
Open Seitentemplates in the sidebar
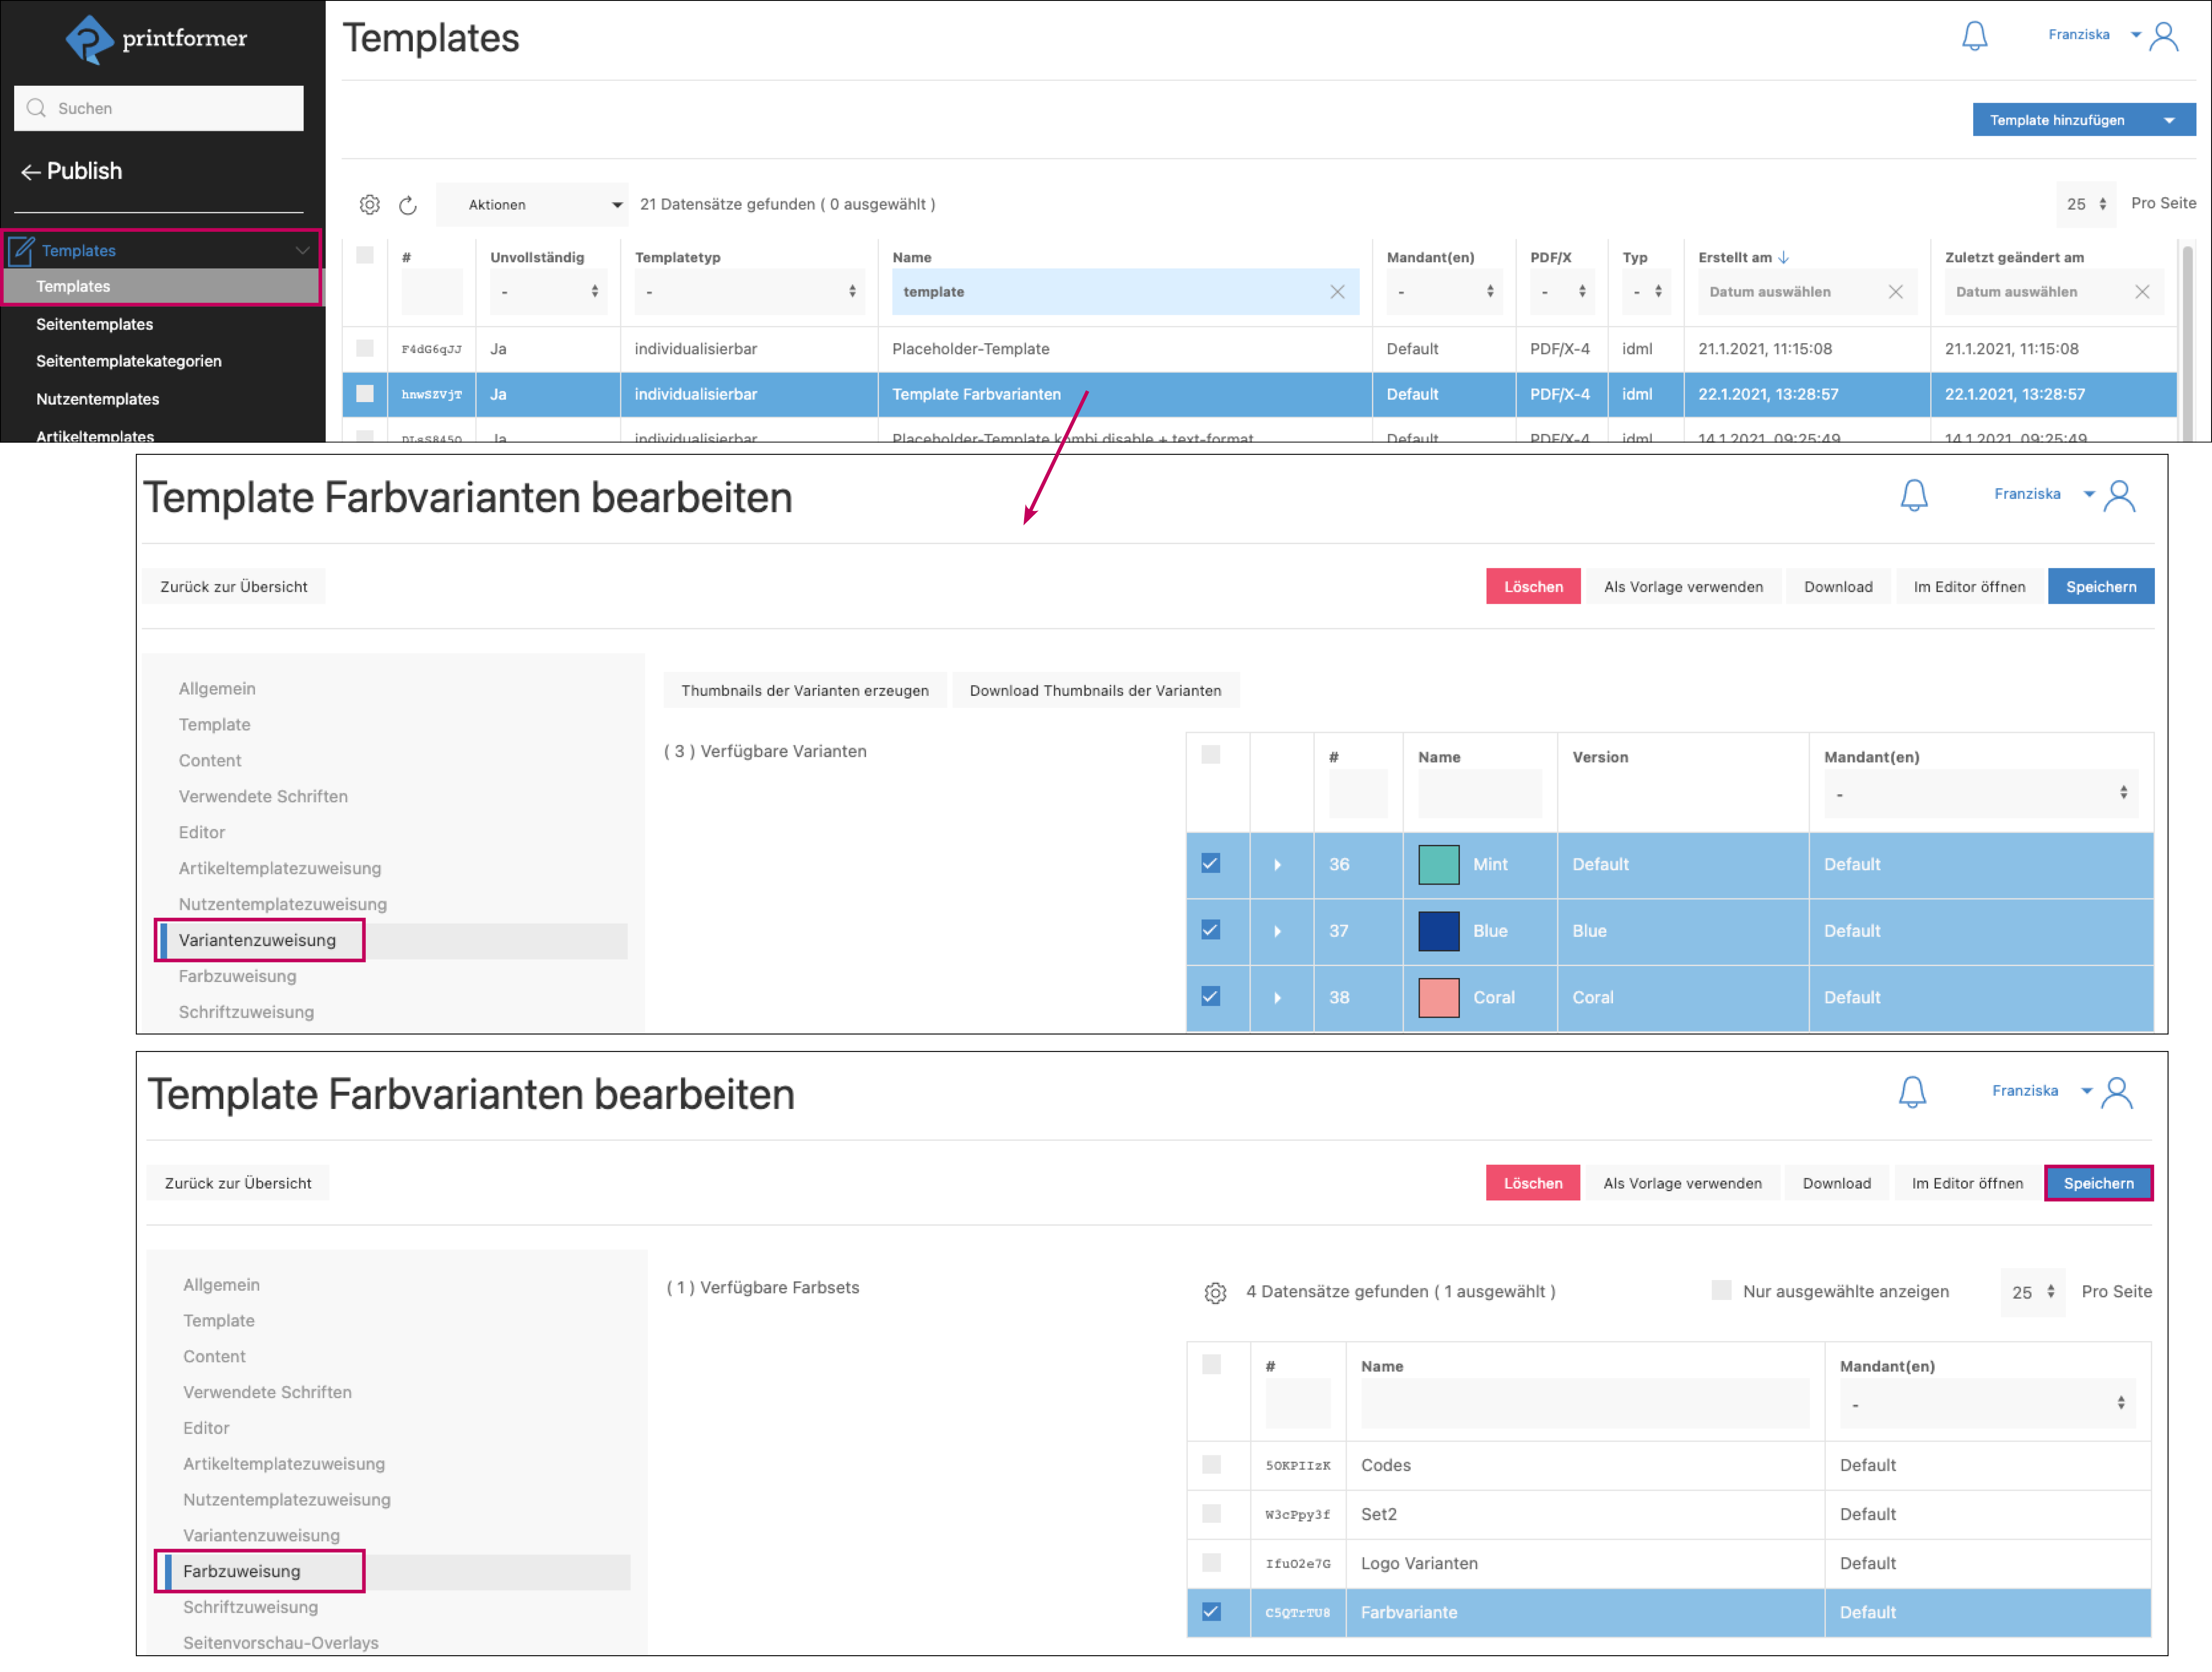point(95,324)
